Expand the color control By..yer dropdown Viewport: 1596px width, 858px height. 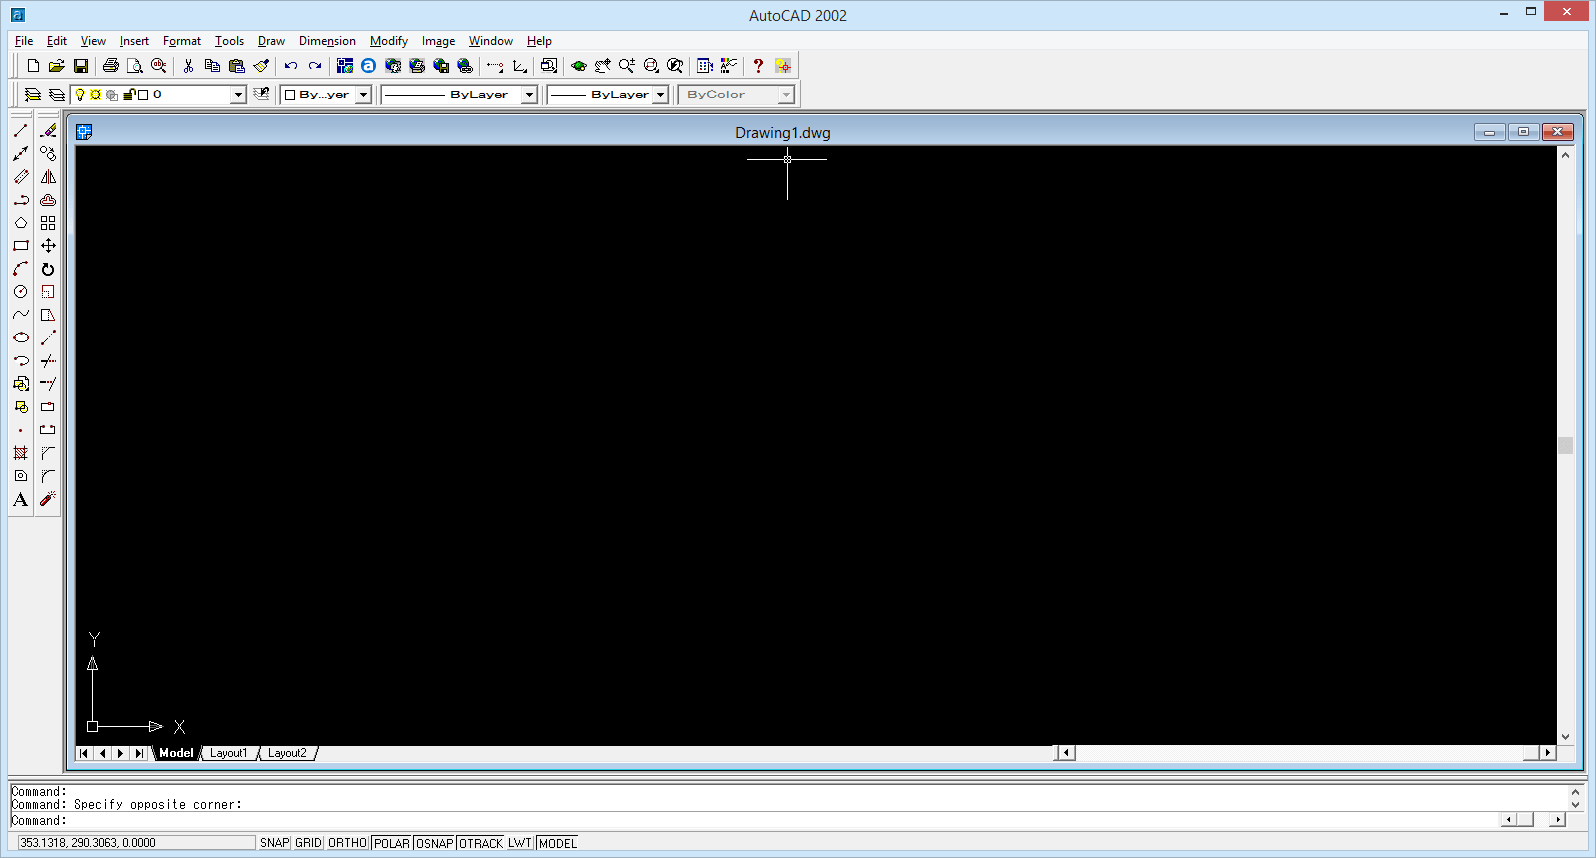tap(364, 95)
